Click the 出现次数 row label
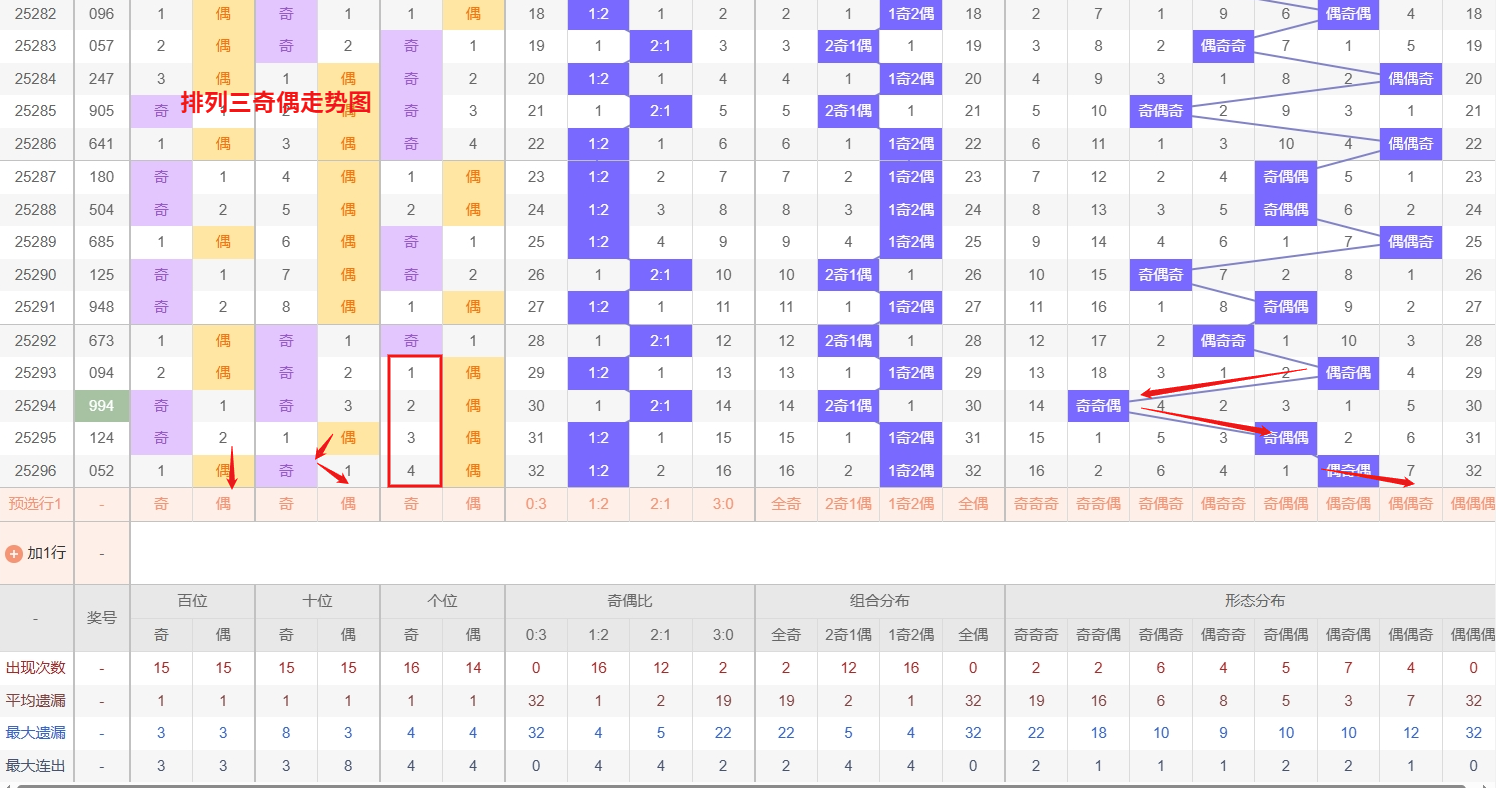 click(36, 668)
